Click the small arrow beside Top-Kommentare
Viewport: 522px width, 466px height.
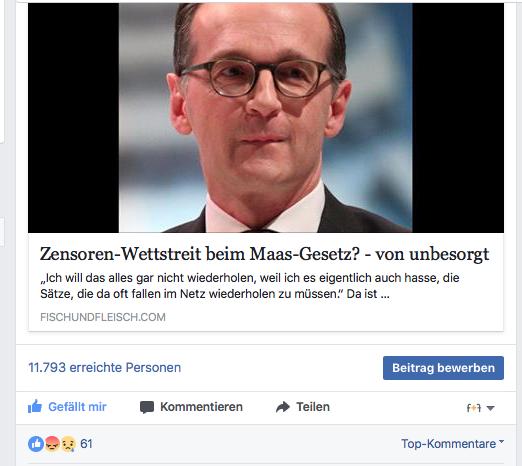tap(501, 441)
